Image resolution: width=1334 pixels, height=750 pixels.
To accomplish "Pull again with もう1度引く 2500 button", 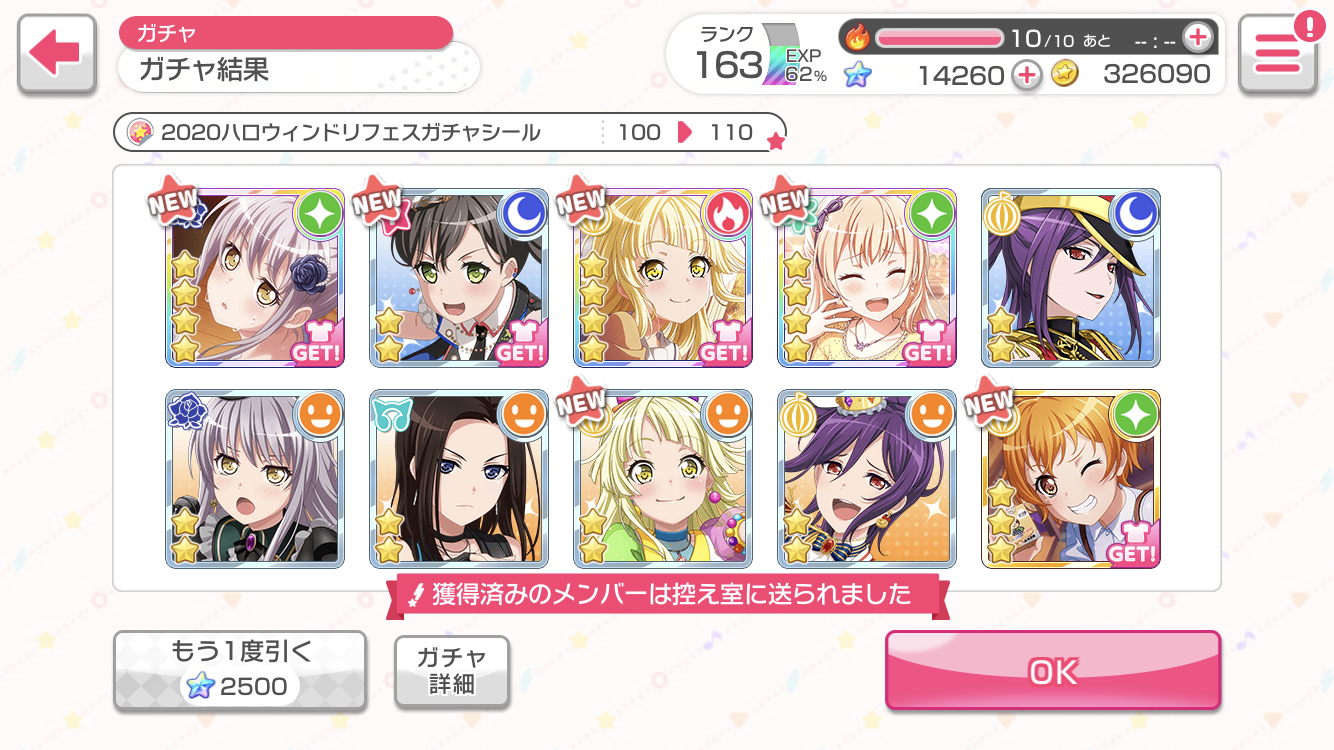I will (239, 671).
